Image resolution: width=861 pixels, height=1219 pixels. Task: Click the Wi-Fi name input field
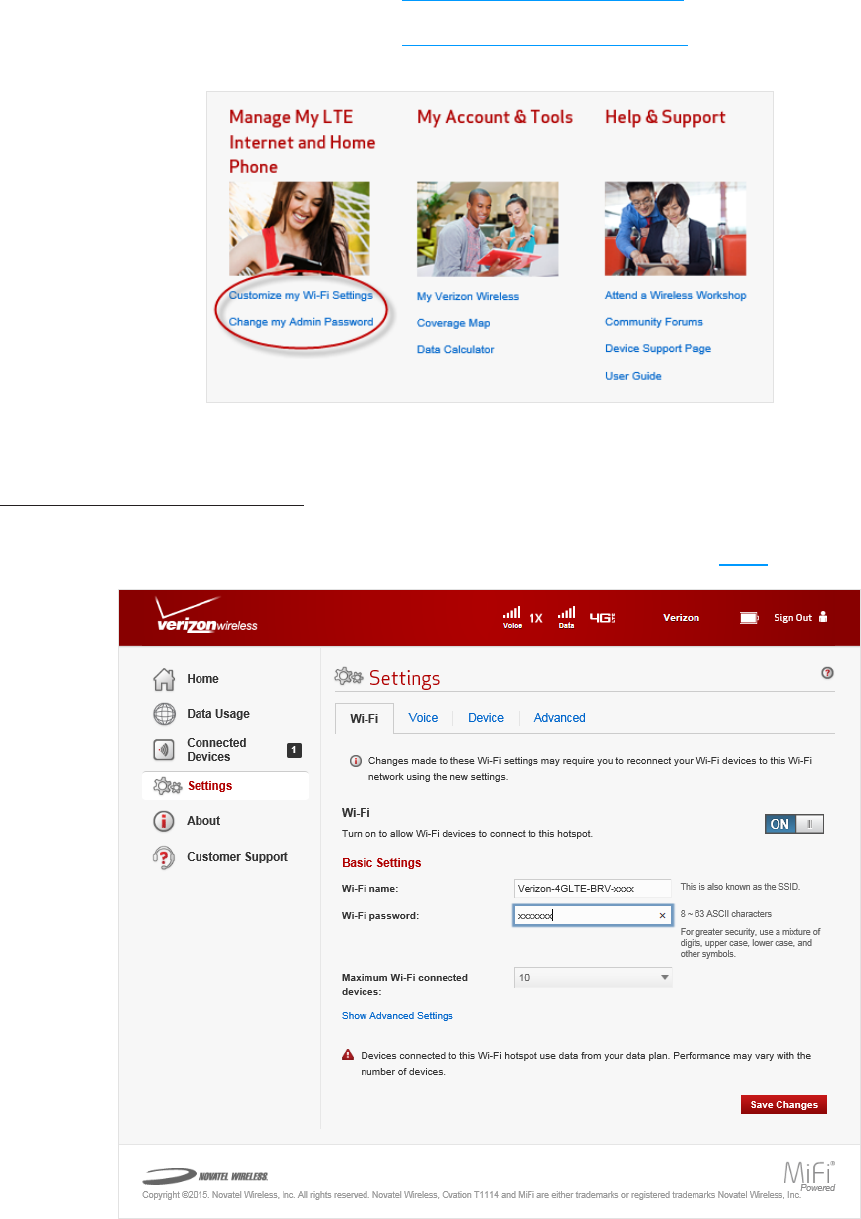point(593,888)
